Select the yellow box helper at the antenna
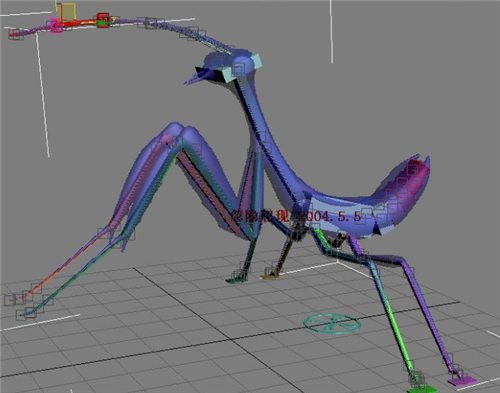 click(68, 12)
